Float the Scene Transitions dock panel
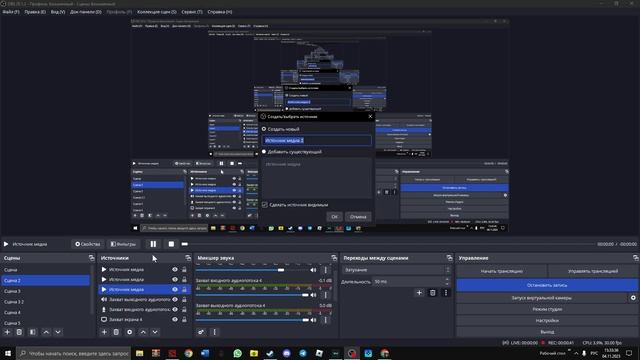The width and height of the screenshot is (640, 360). click(x=449, y=258)
